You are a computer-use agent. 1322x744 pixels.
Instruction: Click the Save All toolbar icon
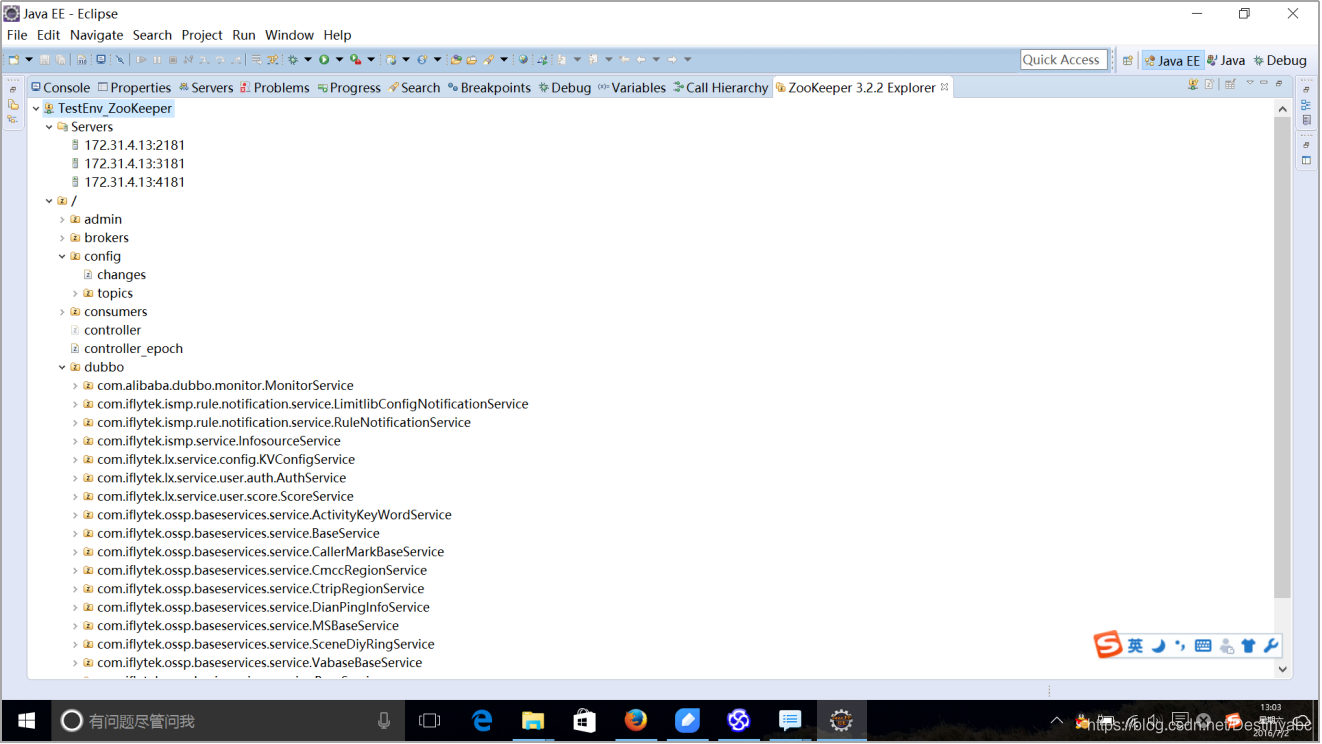(60, 60)
